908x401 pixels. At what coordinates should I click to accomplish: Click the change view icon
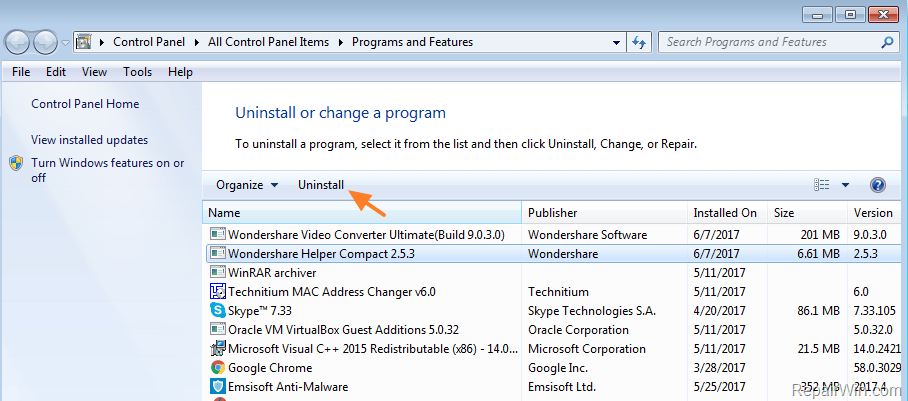tap(822, 185)
